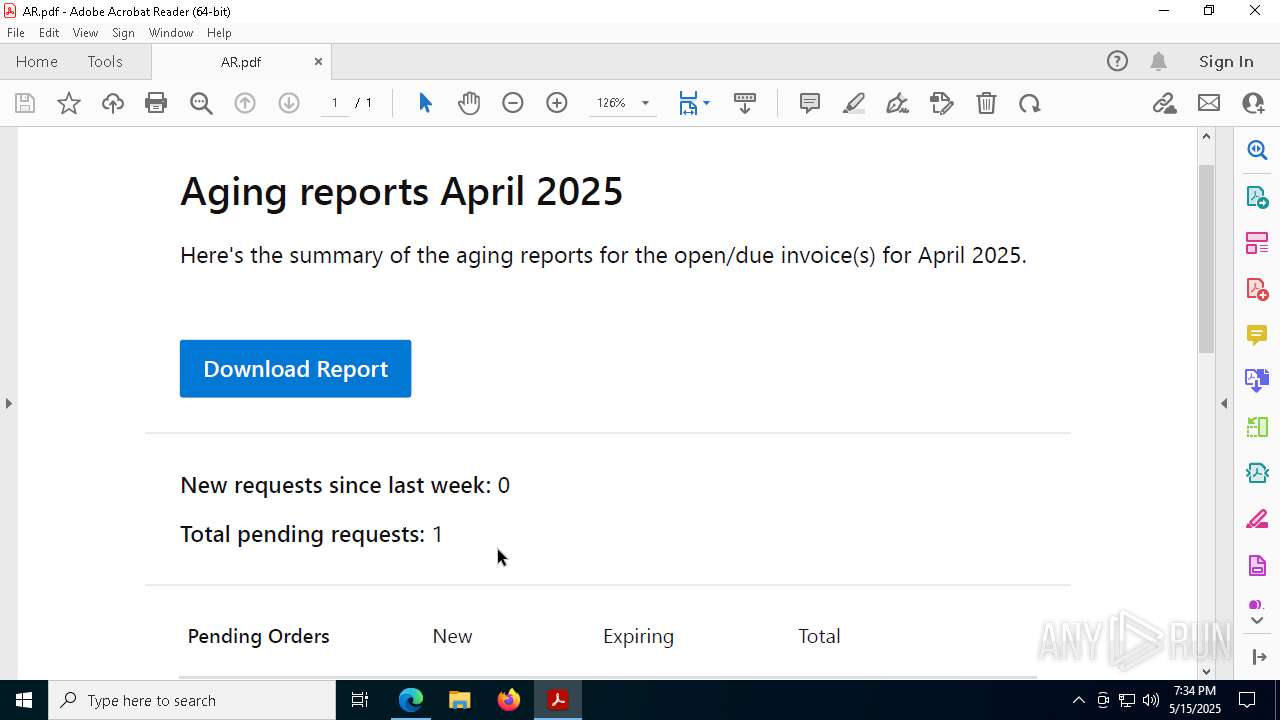Expand the left navigation pane
This screenshot has height=720, width=1280.
coord(8,403)
